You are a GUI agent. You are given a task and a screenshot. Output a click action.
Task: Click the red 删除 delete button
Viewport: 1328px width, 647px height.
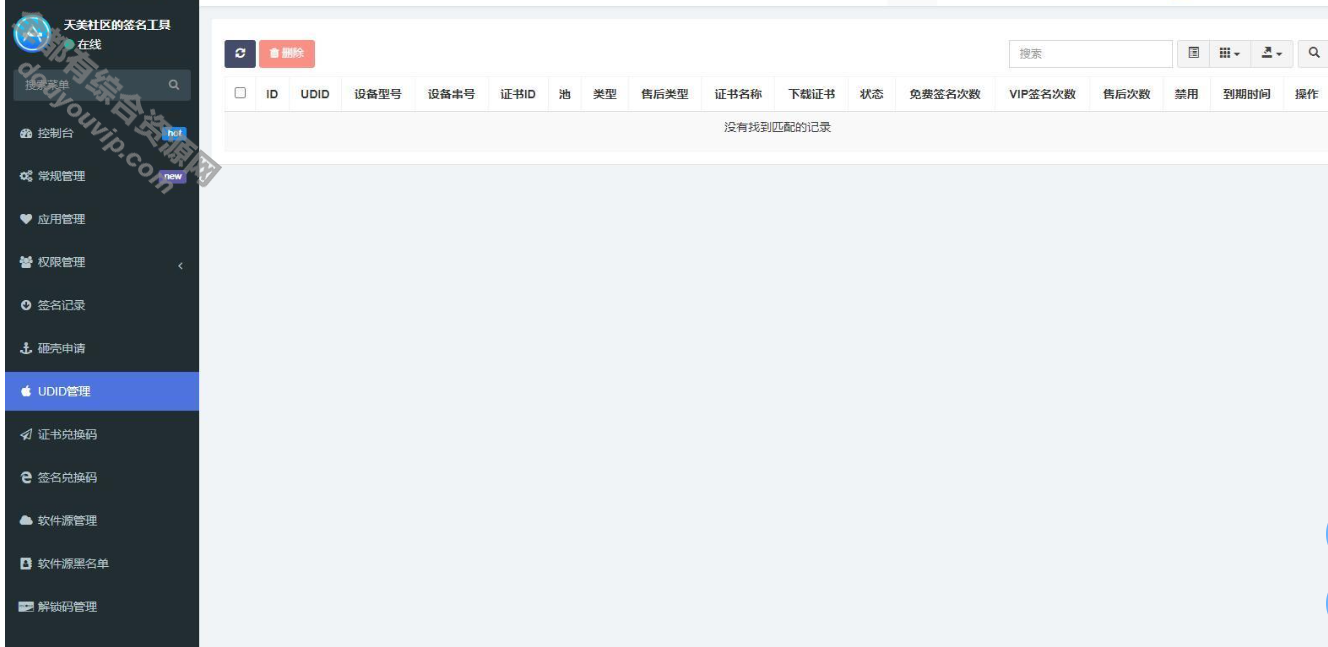(287, 54)
